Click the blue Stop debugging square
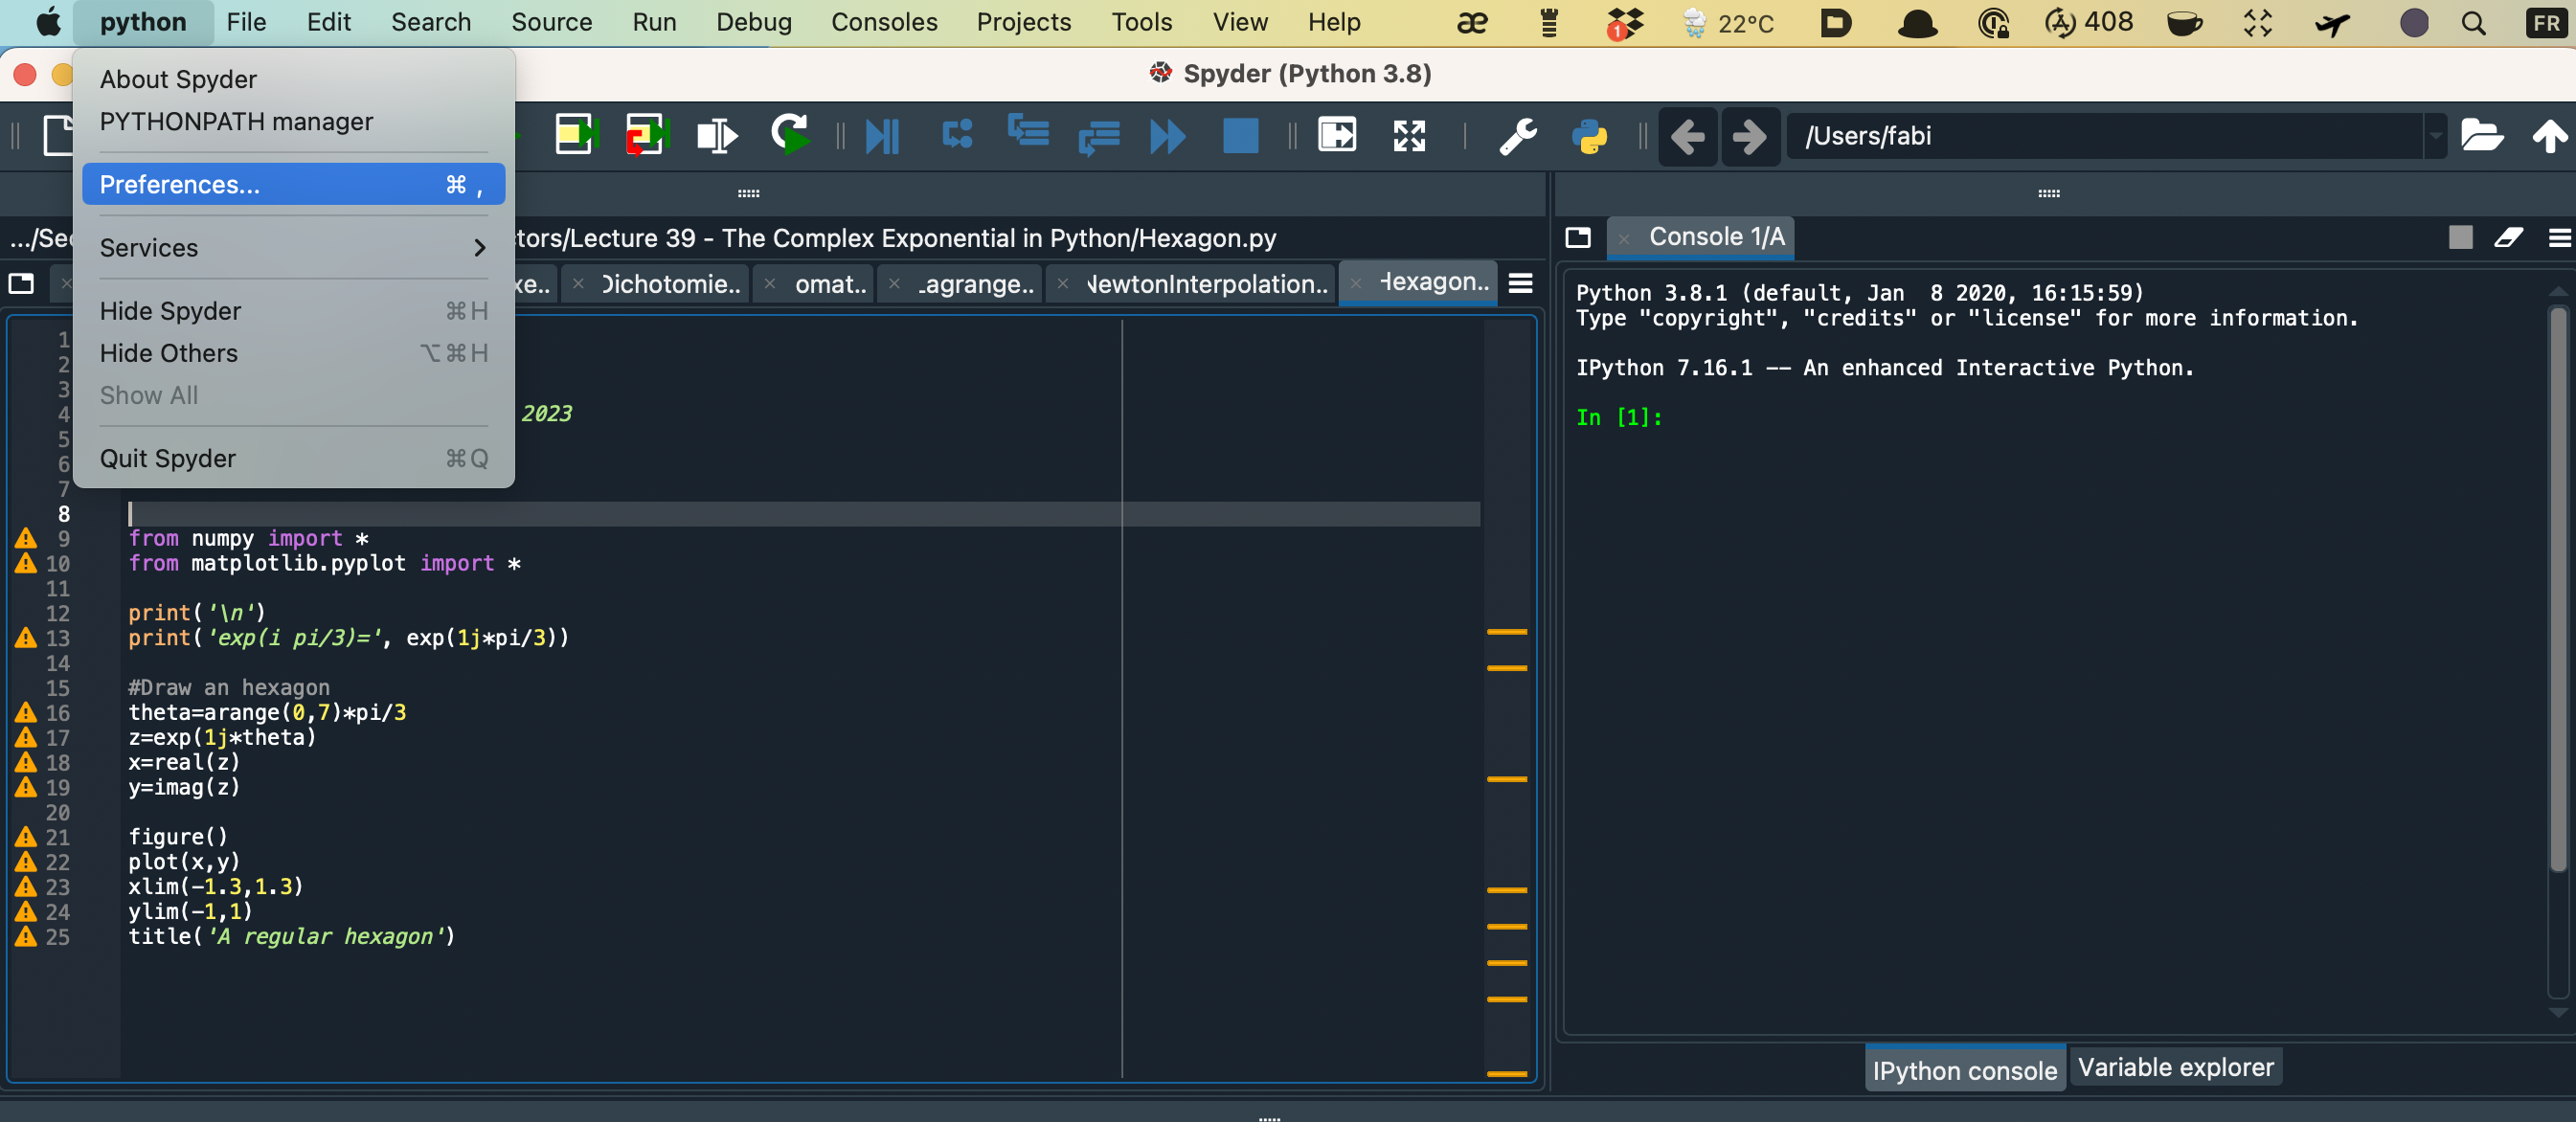Screen dimensions: 2576x1122 click(x=1240, y=135)
